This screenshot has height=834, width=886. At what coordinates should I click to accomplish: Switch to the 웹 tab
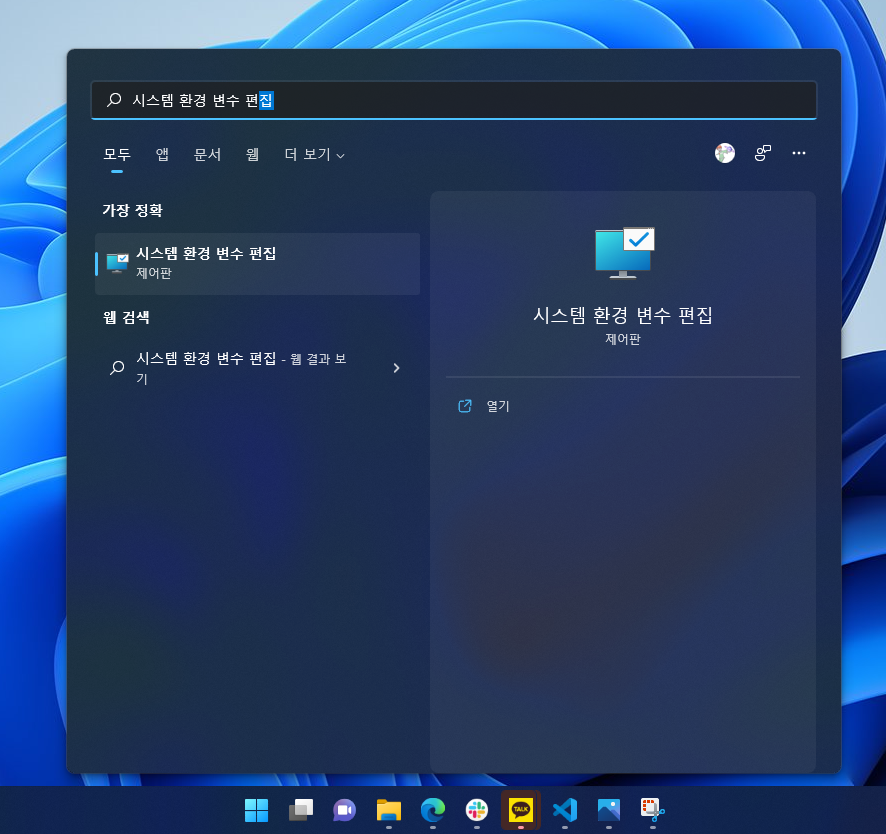253,154
